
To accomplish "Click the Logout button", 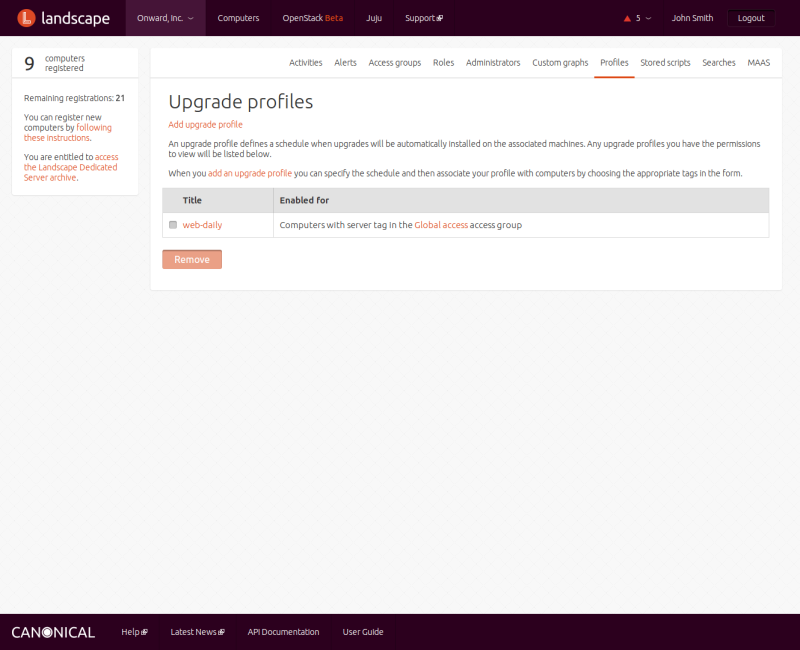I will 750,18.
